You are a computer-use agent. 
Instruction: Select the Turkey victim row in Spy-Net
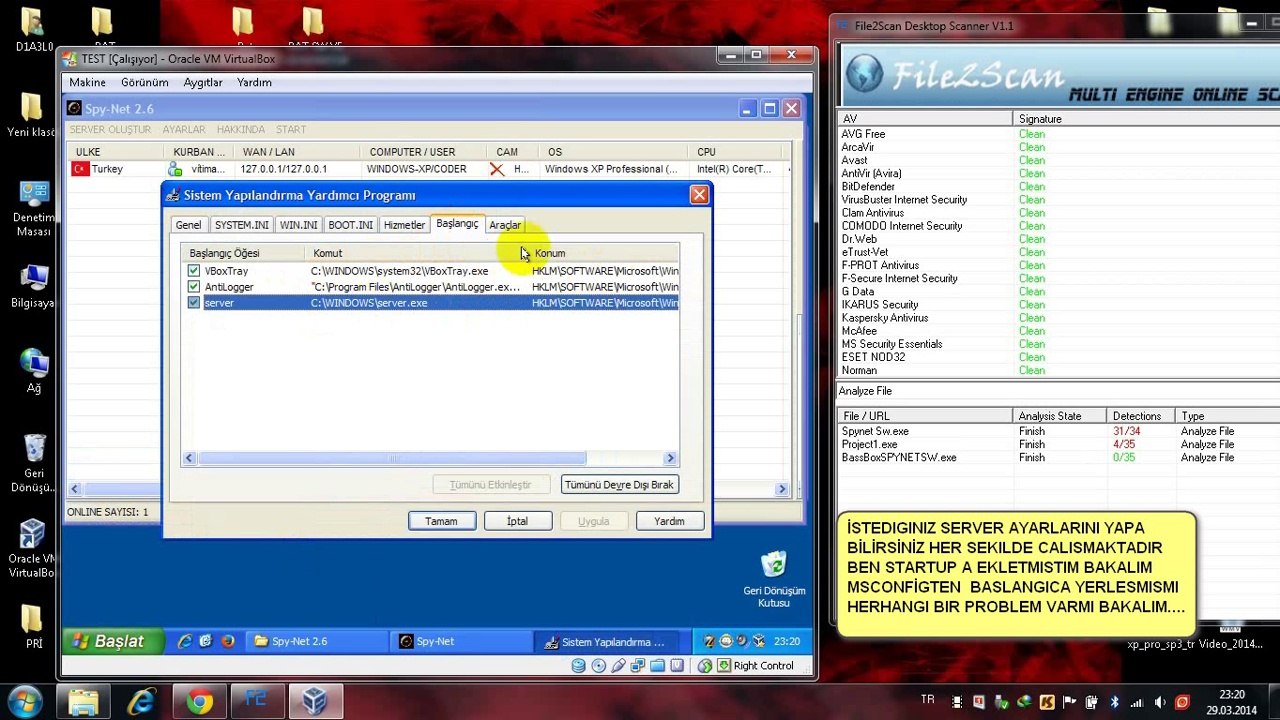pyautogui.click(x=429, y=169)
